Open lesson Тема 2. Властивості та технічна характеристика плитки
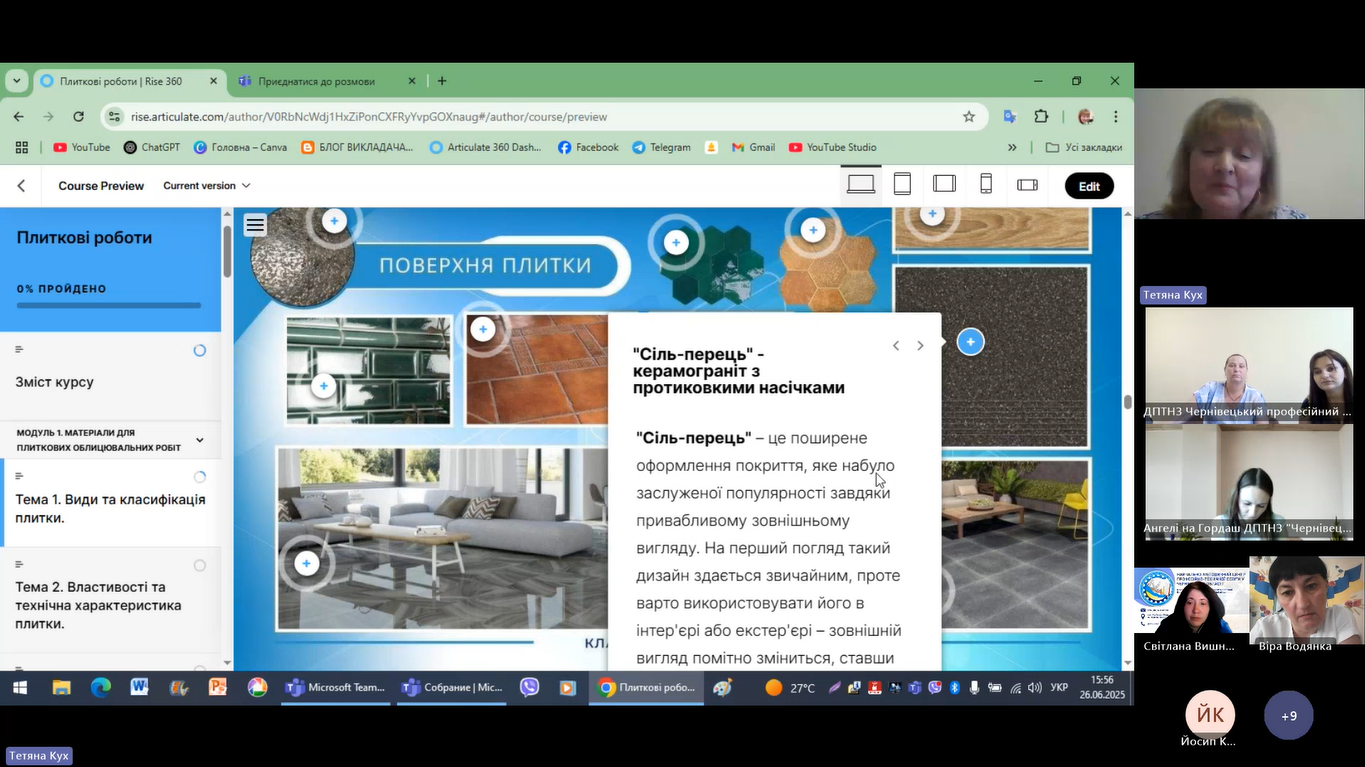 click(98, 605)
